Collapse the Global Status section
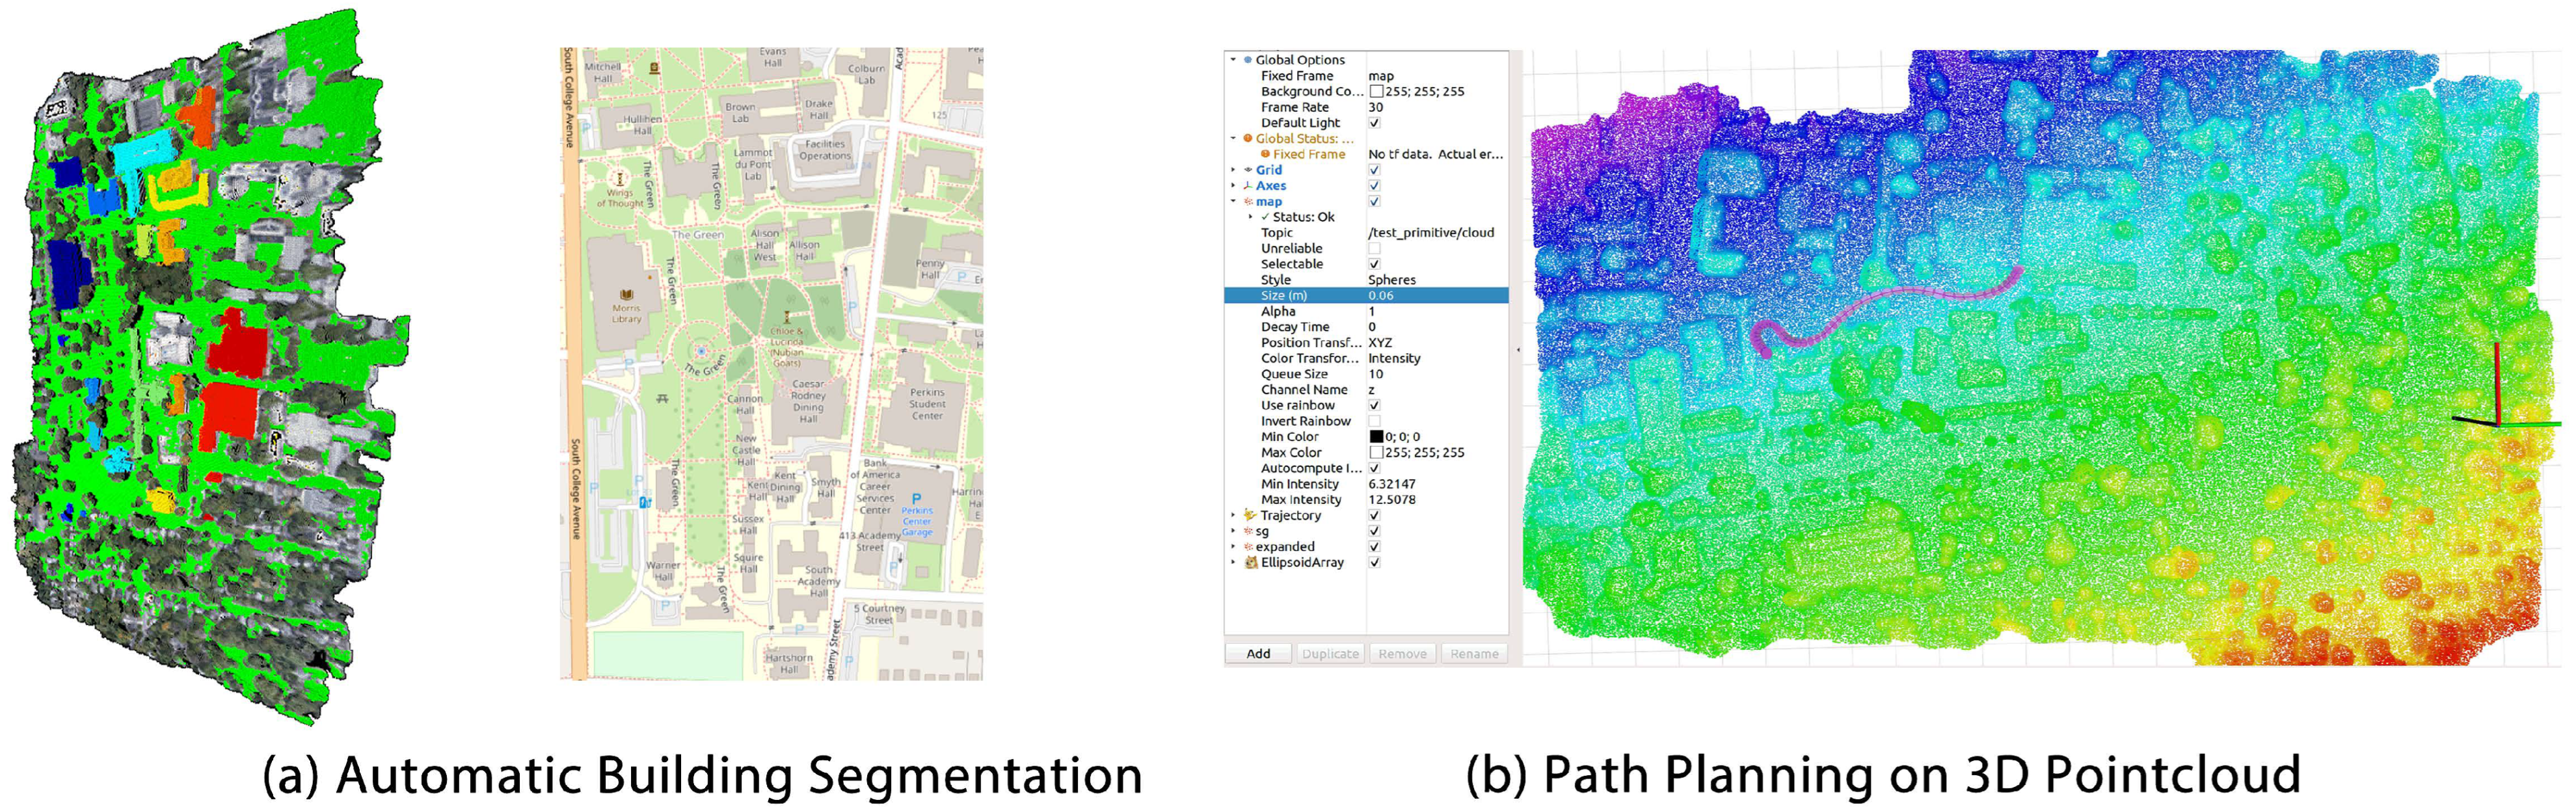2576x811 pixels. coord(1233,139)
